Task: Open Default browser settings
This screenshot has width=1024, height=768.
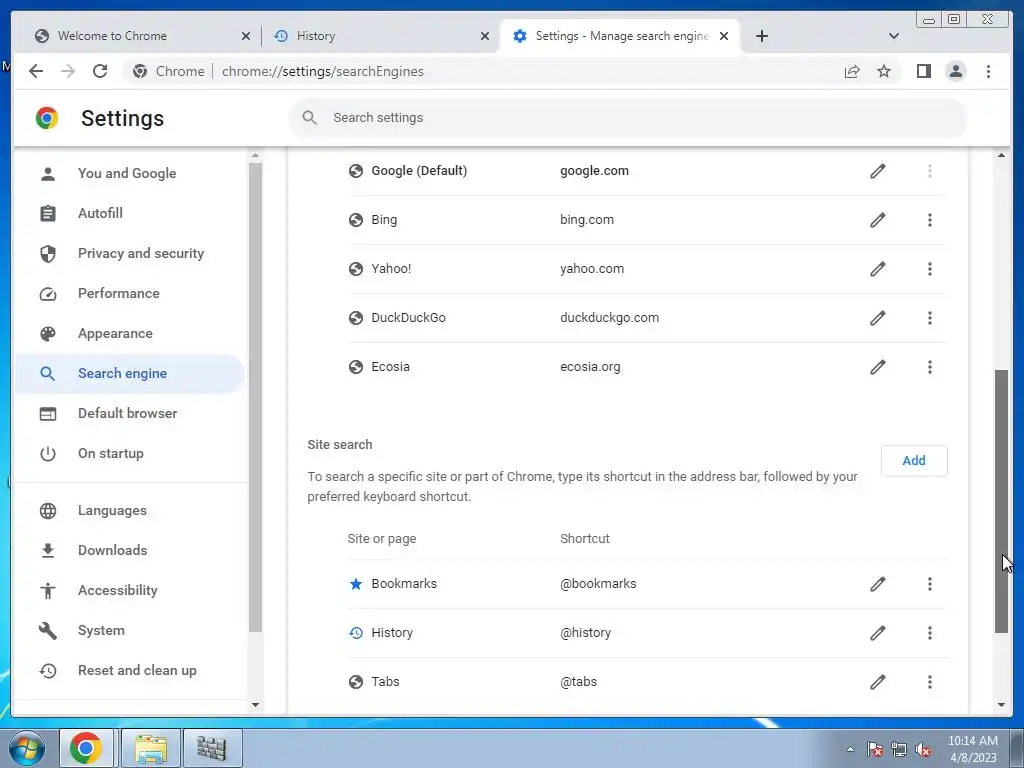Action: pyautogui.click(x=129, y=413)
